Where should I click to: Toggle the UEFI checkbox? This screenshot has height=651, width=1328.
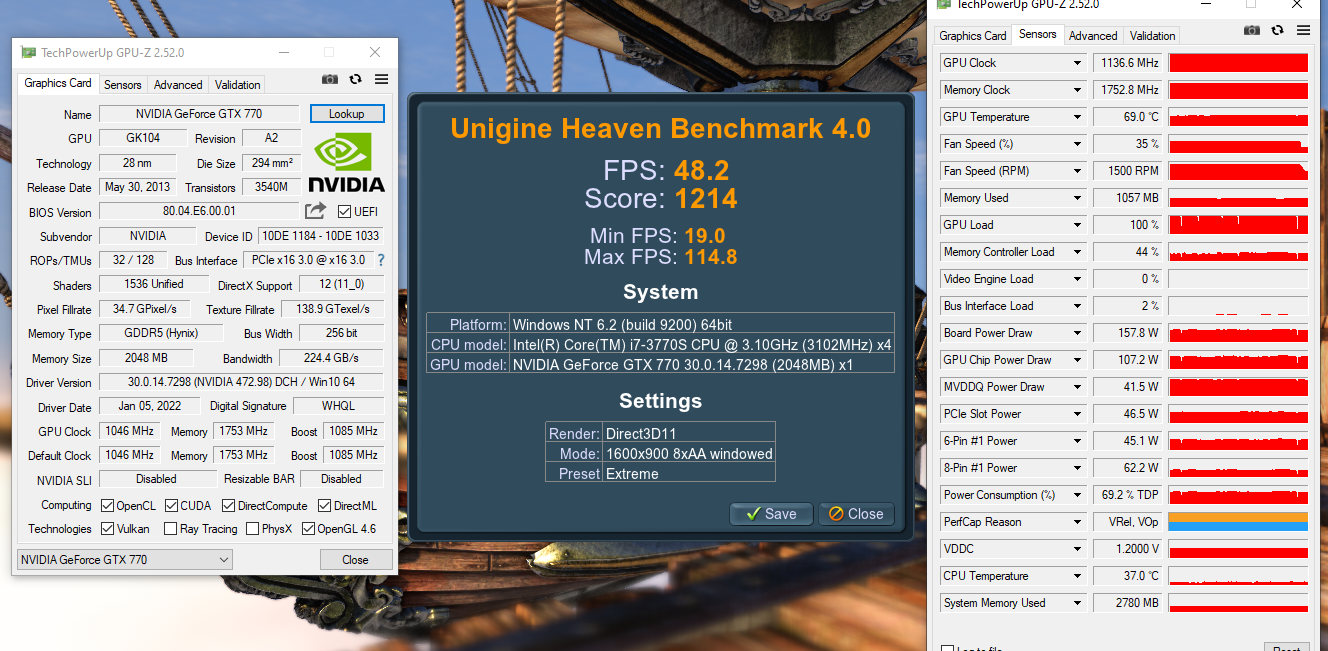344,211
